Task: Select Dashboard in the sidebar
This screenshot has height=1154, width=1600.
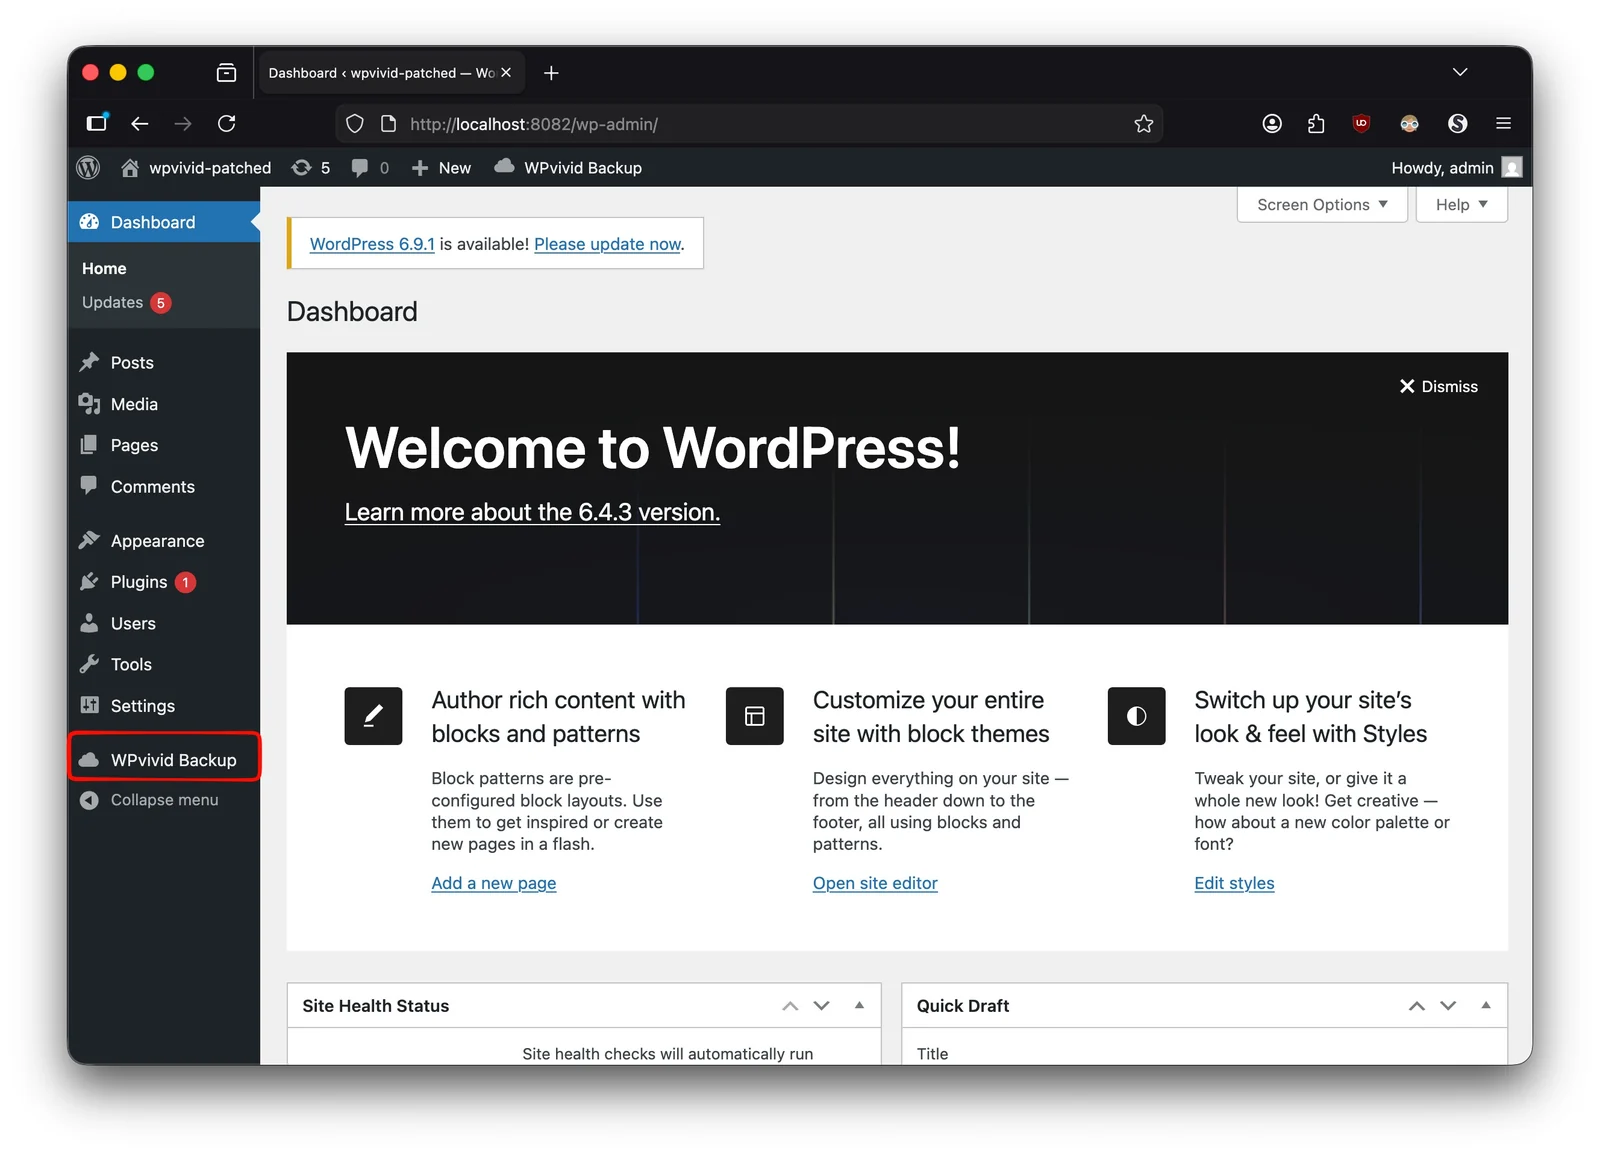Action: (164, 222)
